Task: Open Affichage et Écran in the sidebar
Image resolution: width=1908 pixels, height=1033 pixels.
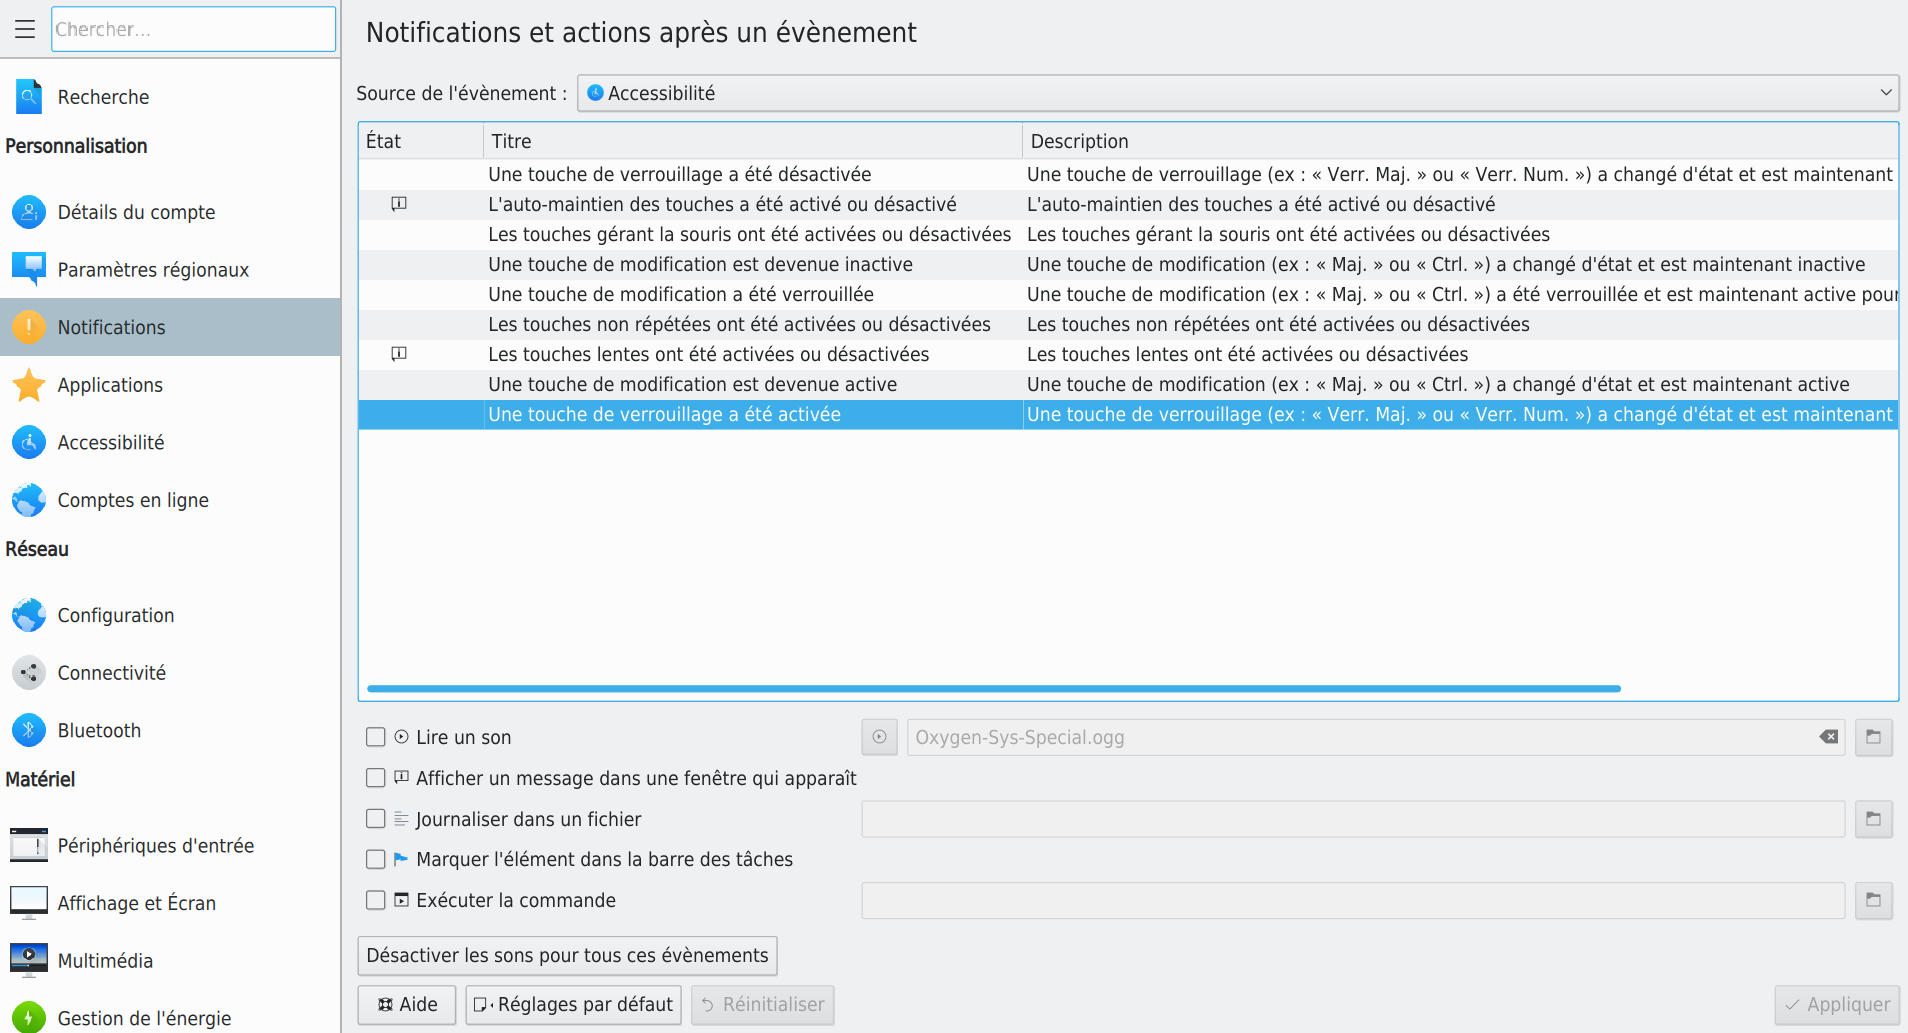Action: [x=170, y=903]
